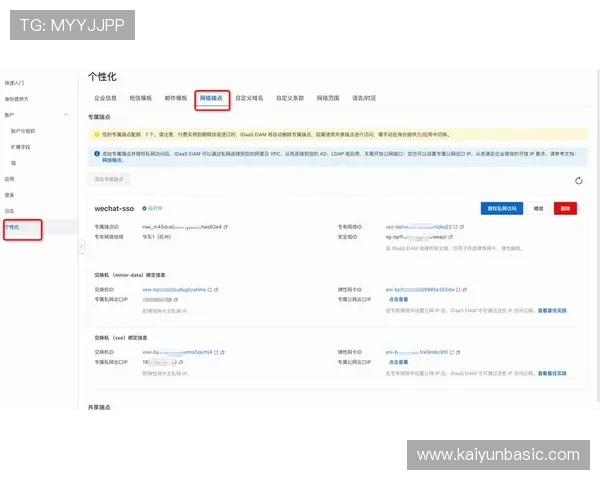Switch to the 短信模板 tab
600x480 pixels.
tap(140, 98)
